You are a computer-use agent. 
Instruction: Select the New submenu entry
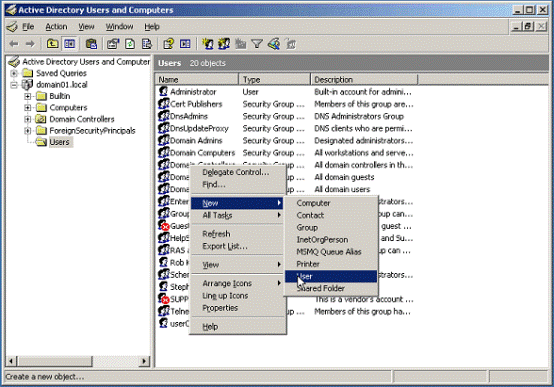(238, 203)
